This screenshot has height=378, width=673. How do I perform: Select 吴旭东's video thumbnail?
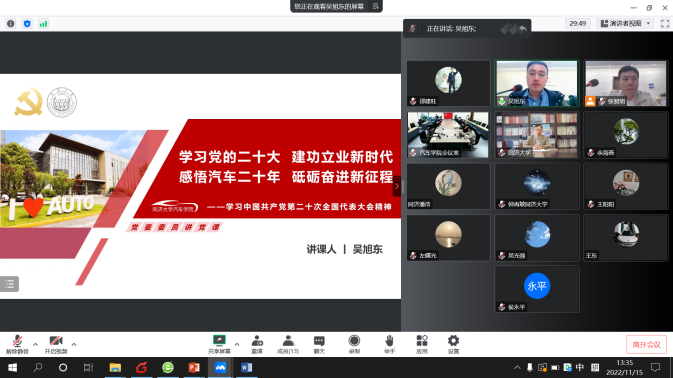tap(537, 83)
